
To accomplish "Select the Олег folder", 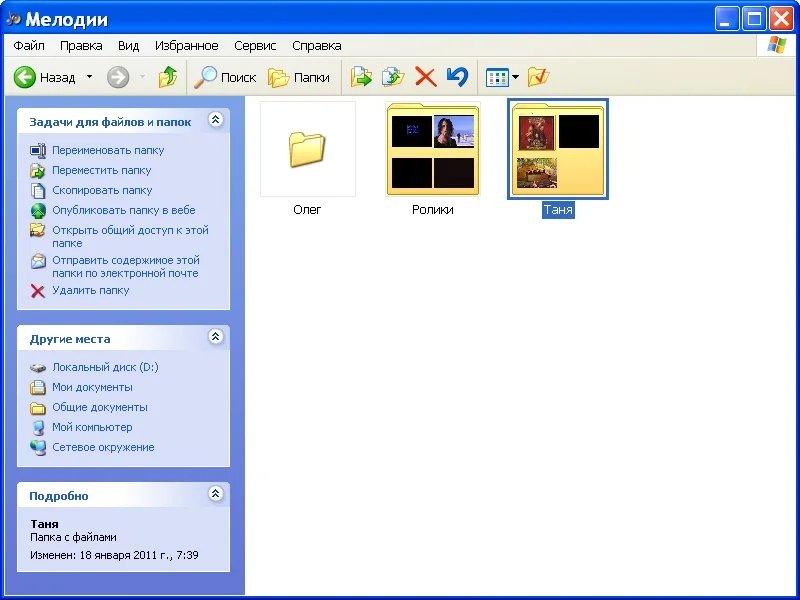I will coord(307,150).
